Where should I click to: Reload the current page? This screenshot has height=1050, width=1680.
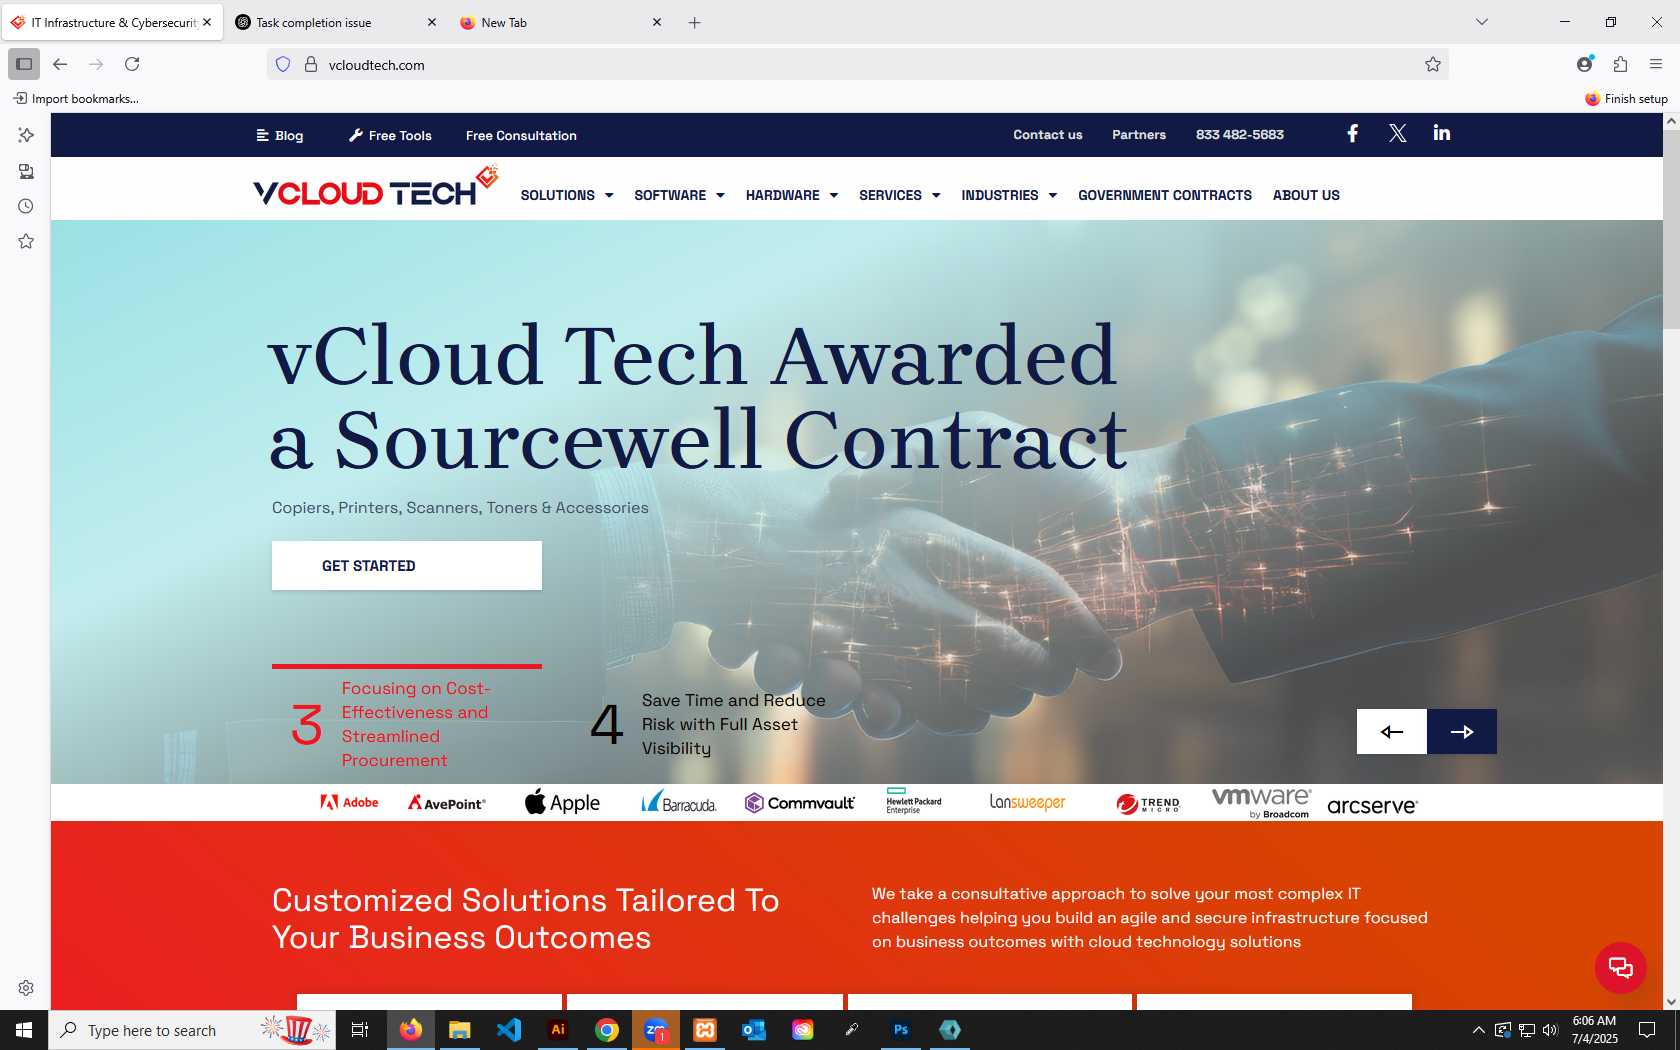[x=132, y=64]
